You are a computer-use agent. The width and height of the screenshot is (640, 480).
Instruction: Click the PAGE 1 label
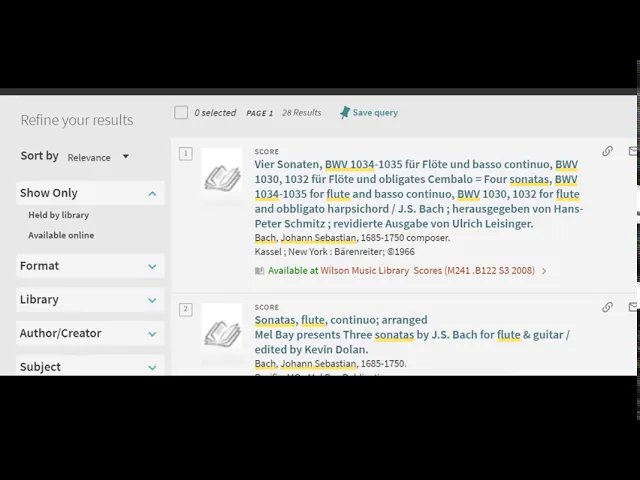pos(260,113)
